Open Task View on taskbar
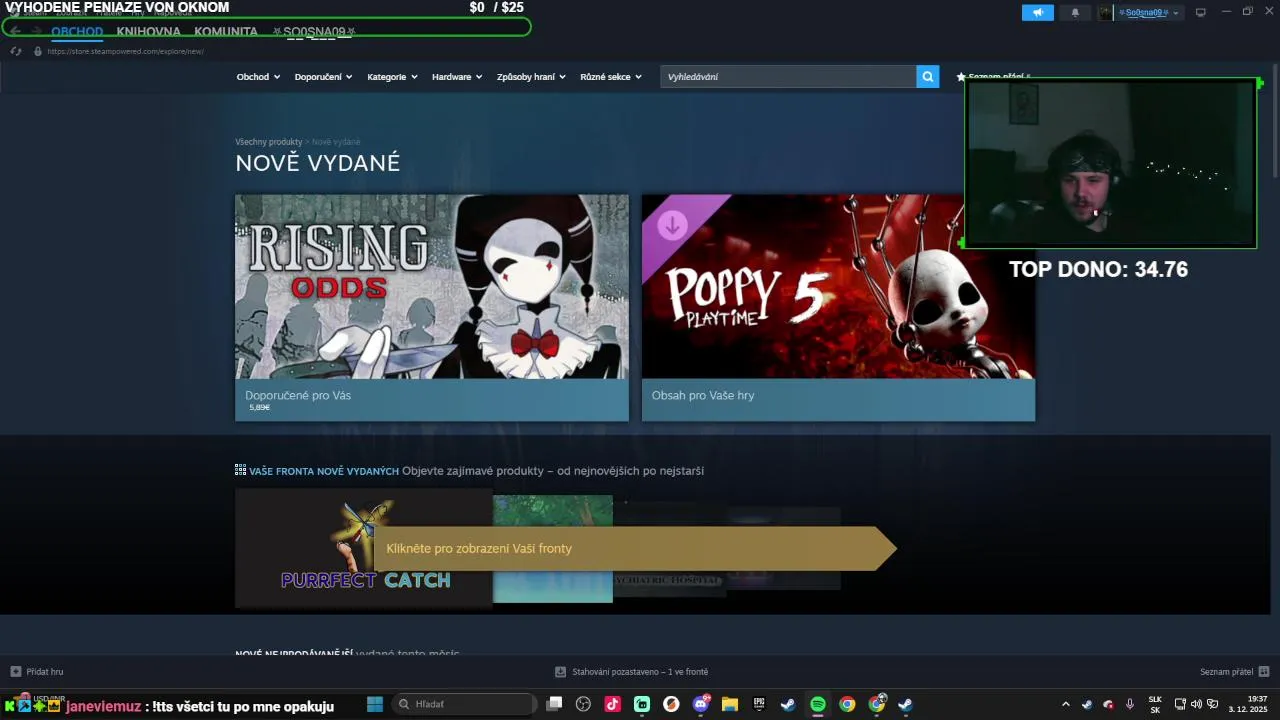This screenshot has width=1280, height=720. click(555, 704)
